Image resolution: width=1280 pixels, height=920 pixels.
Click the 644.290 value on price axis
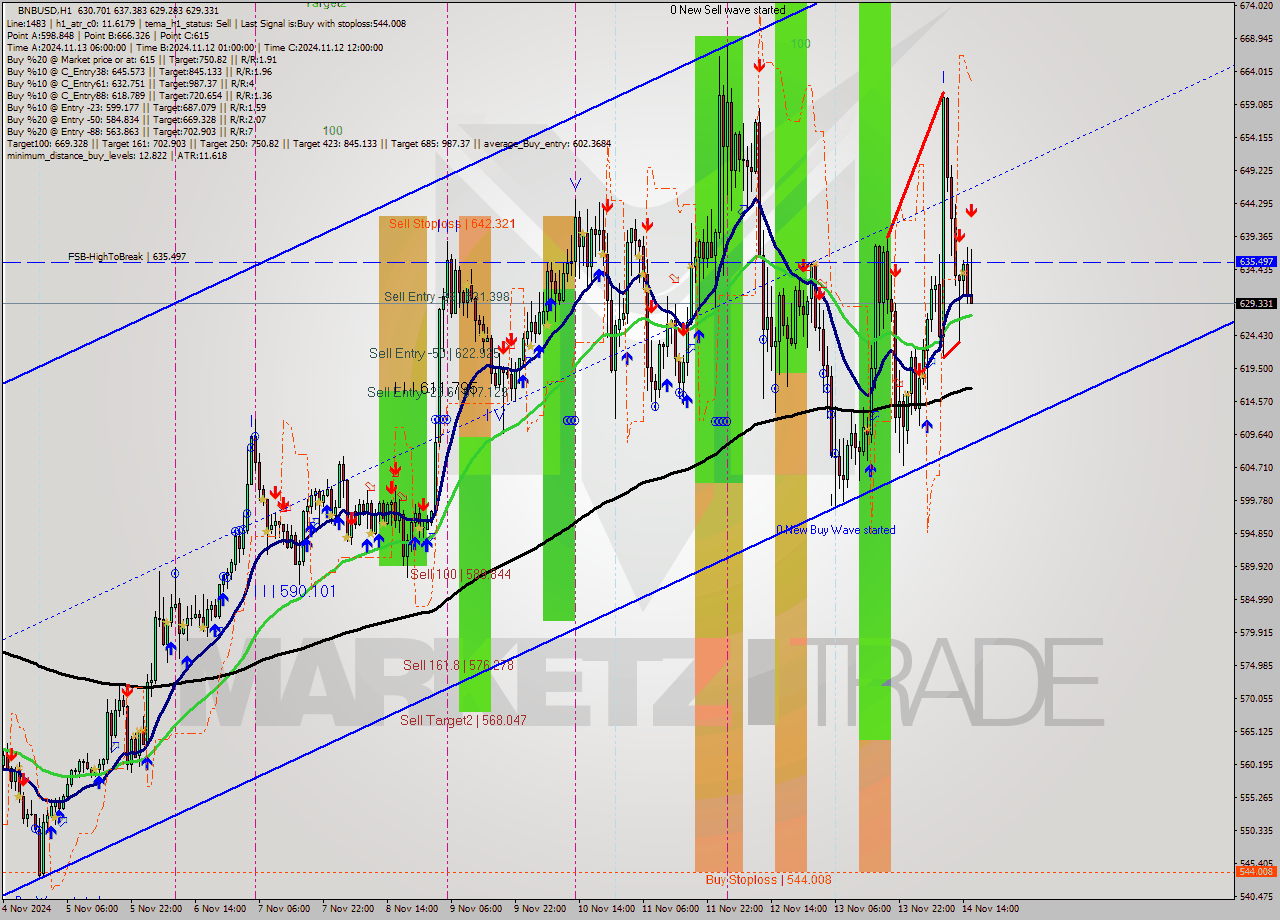1255,203
